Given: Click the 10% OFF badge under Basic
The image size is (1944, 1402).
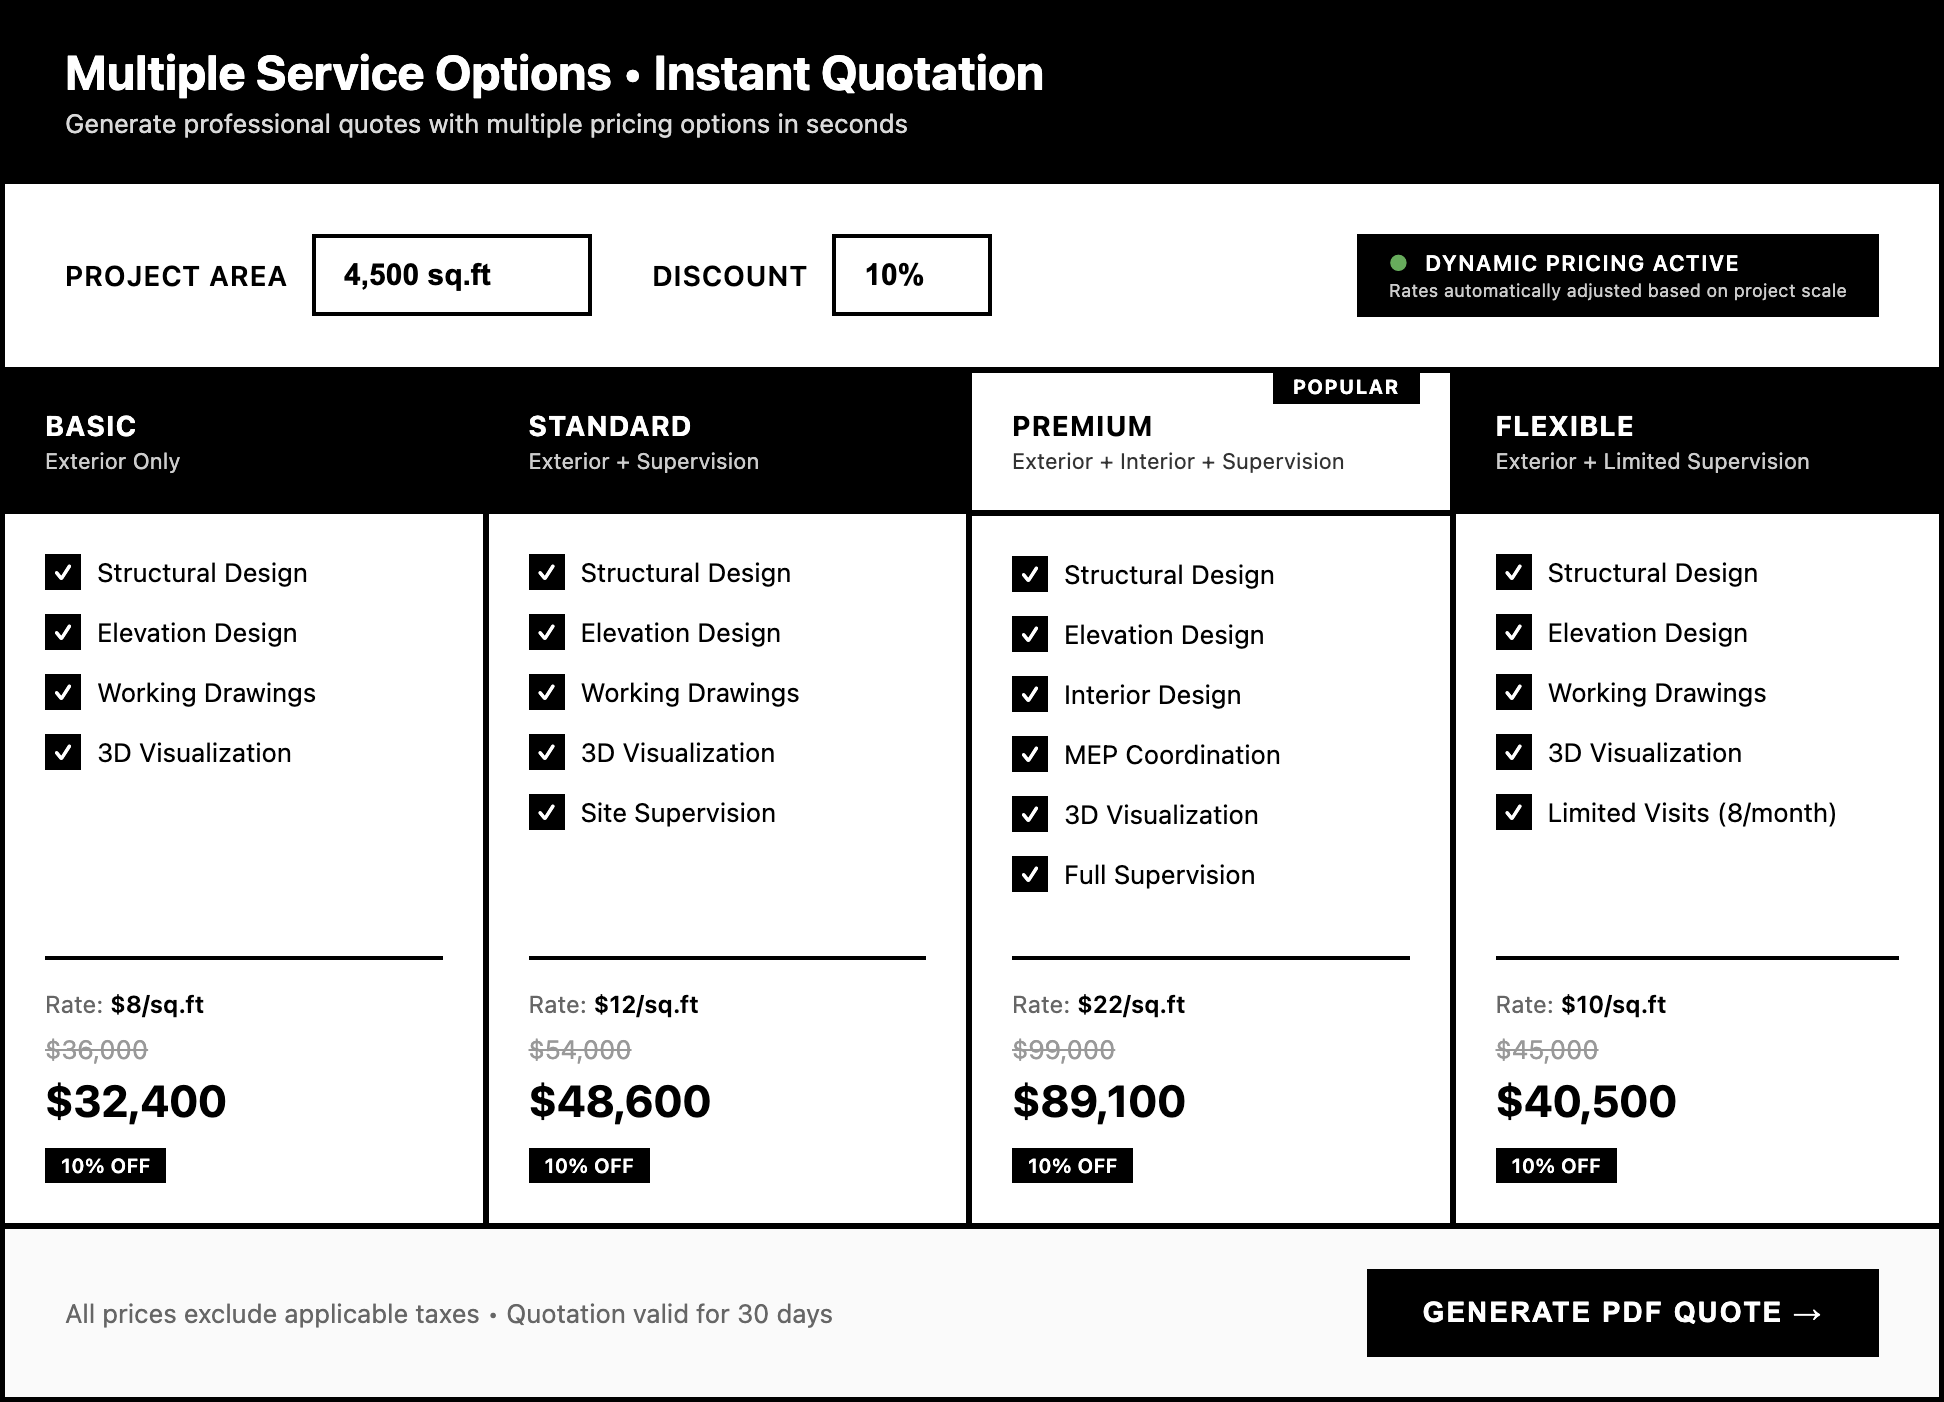Looking at the screenshot, I should pos(105,1165).
